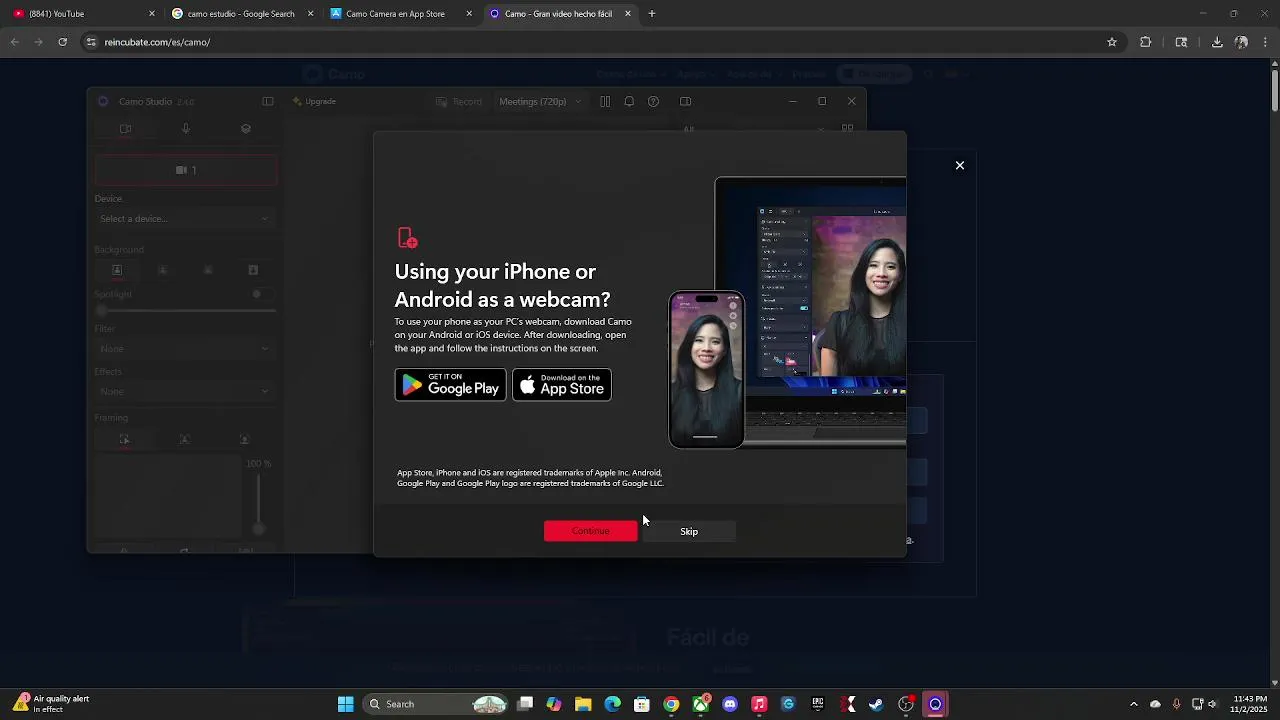Click the vertical zoom slider at 100%
1280x720 pixels.
coord(258,503)
